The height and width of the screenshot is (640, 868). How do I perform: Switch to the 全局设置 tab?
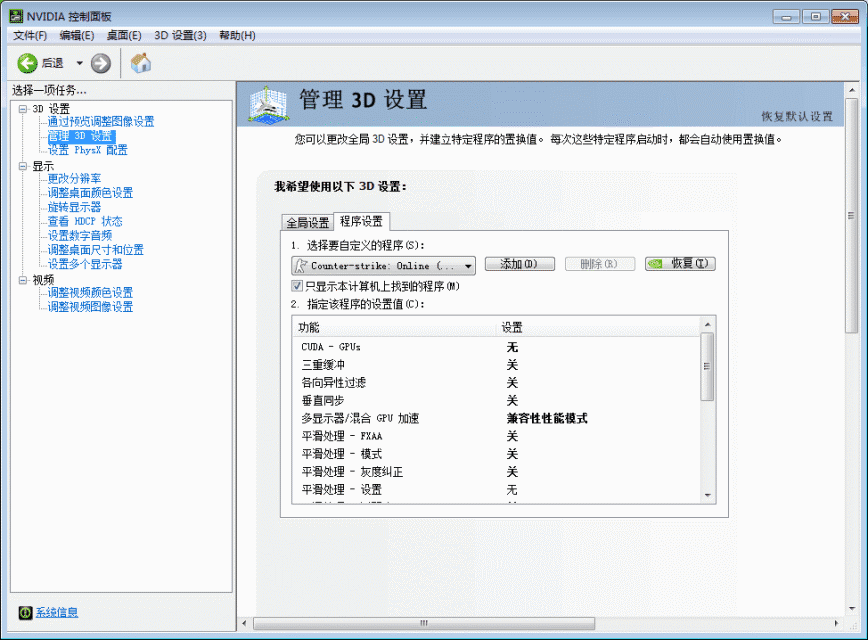307,222
